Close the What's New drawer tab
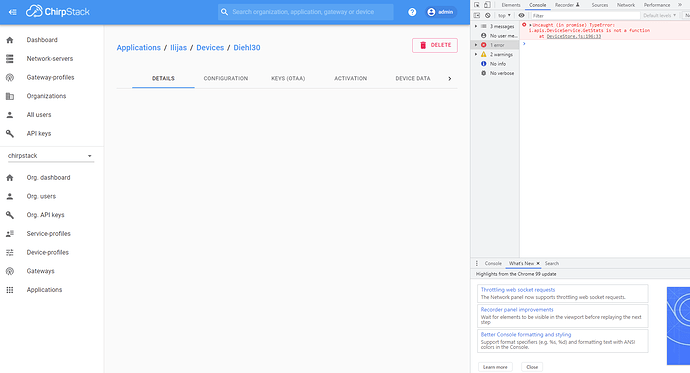Screen dimensions: 690x373 pyautogui.click(x=538, y=263)
